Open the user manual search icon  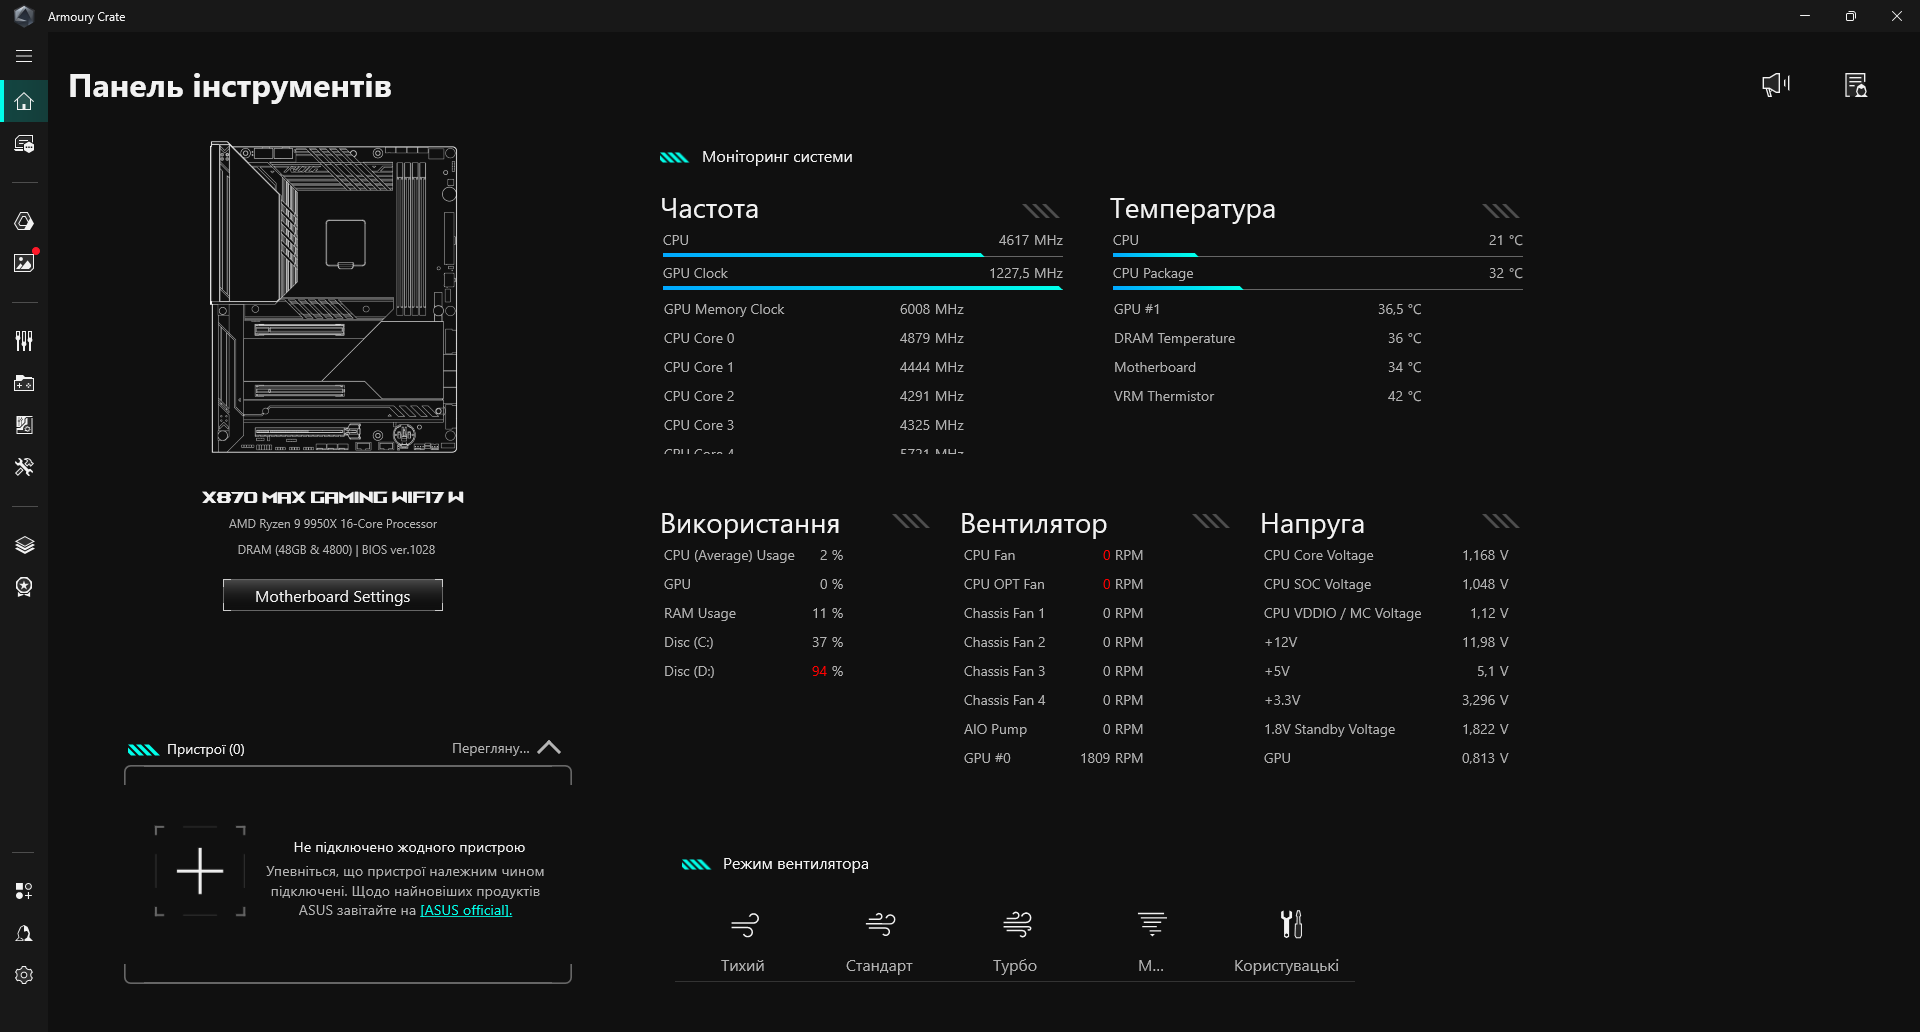pos(1856,85)
